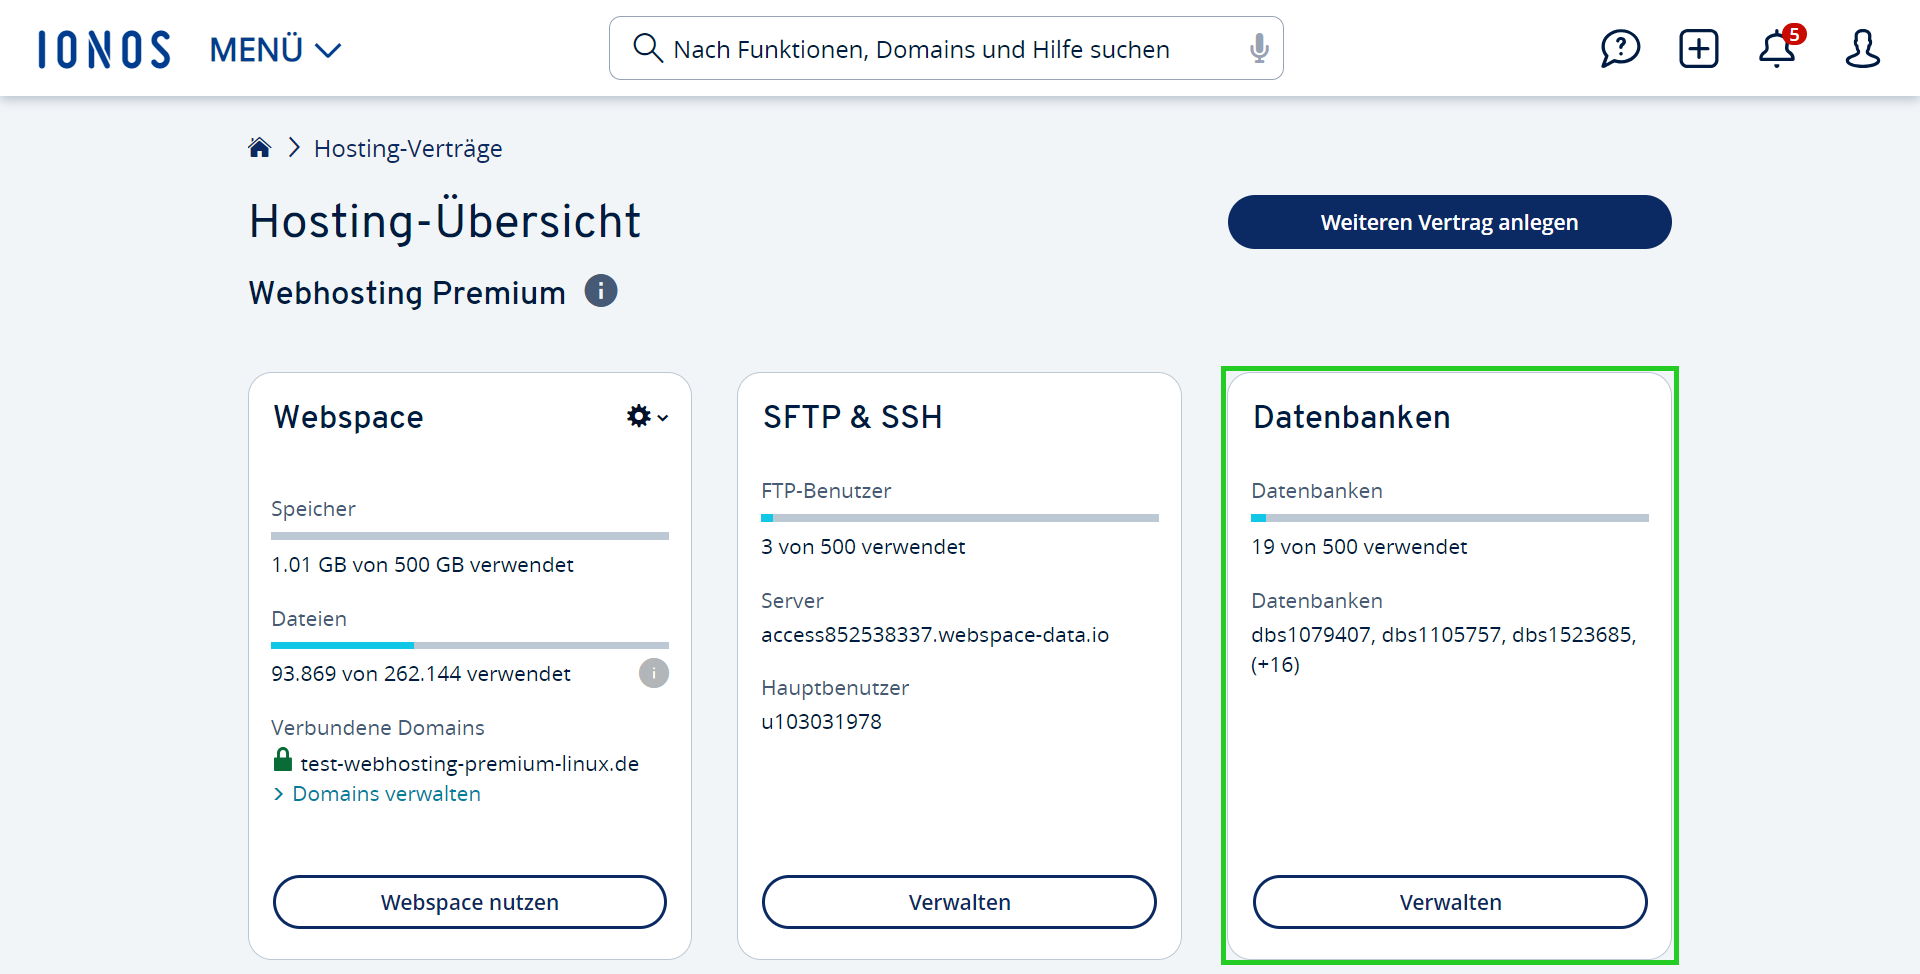Open notifications bell with 5 alerts

(1780, 47)
